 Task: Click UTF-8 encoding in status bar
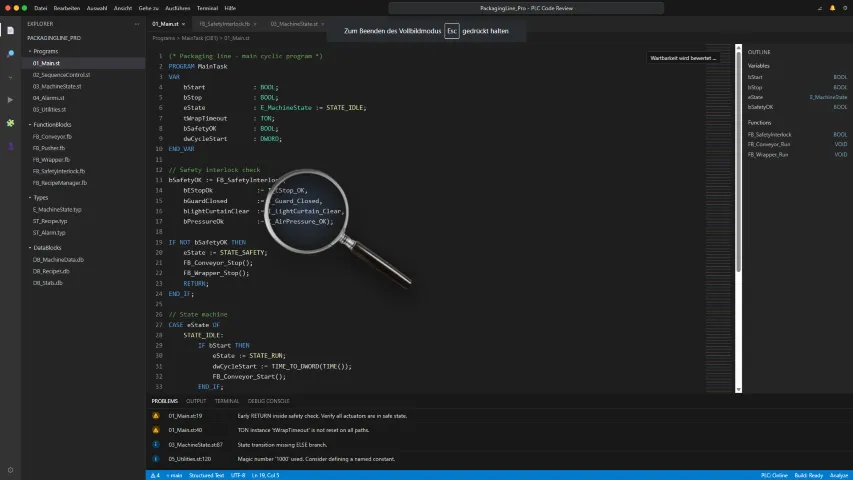point(238,475)
